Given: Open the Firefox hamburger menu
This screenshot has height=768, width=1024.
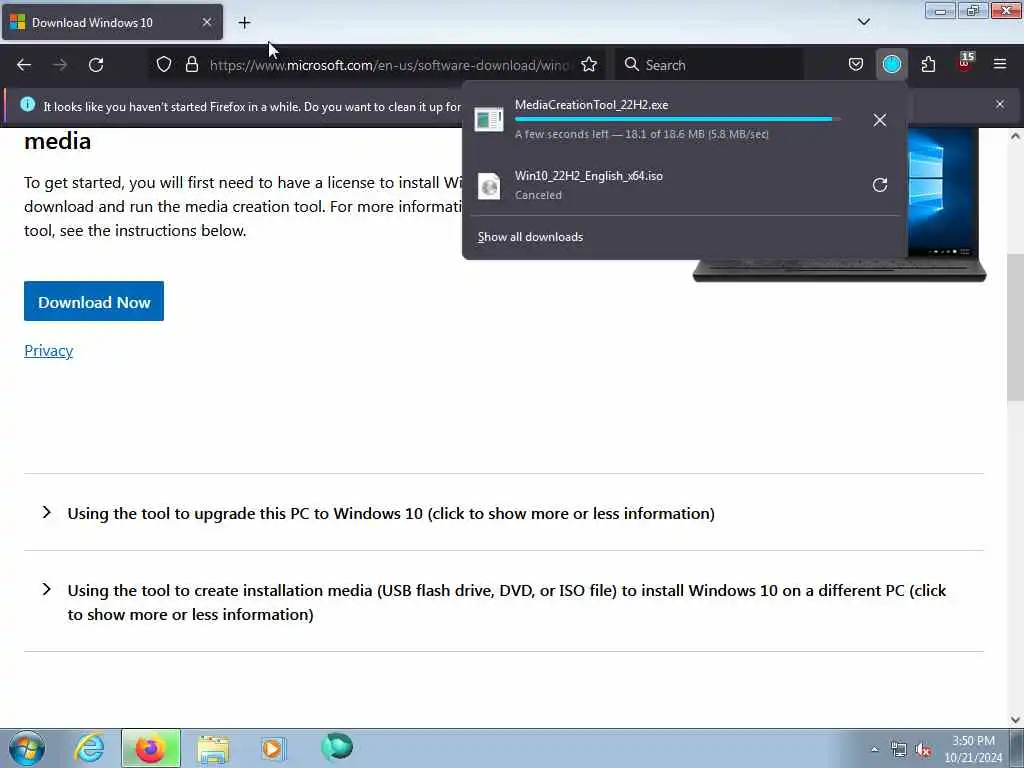Looking at the screenshot, I should (x=1000, y=64).
